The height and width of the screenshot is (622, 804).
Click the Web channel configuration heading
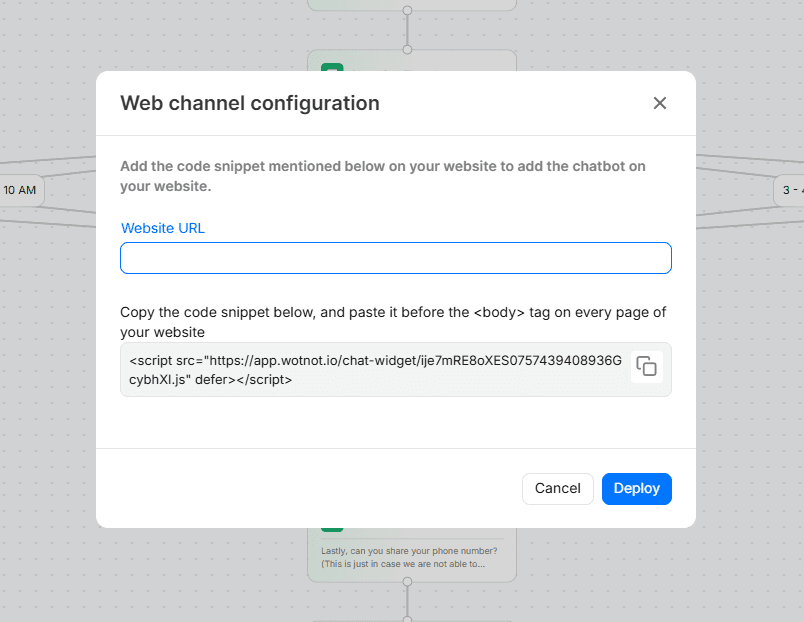coord(250,103)
